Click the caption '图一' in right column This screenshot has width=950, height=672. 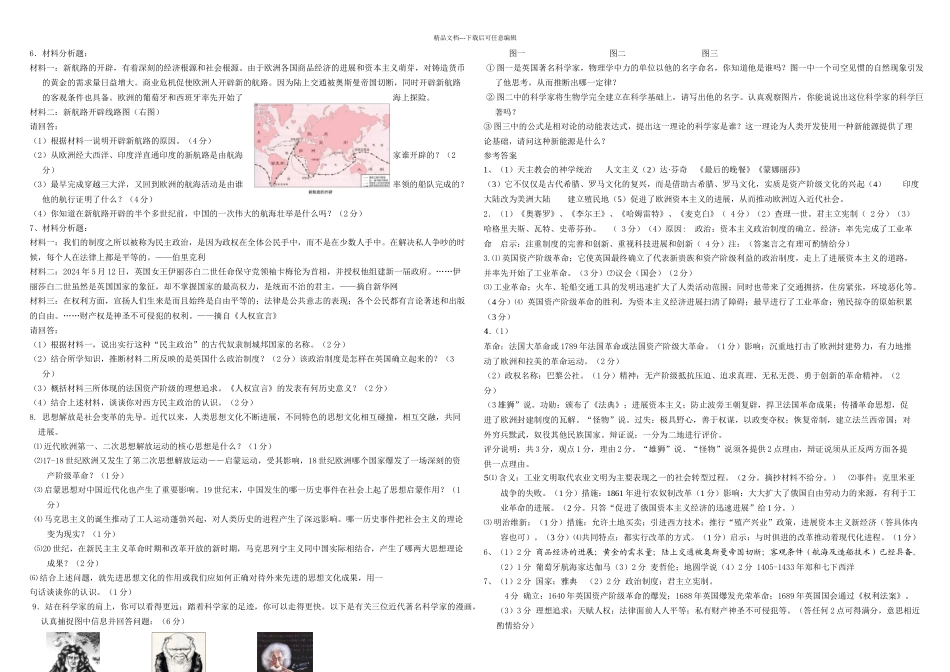click(x=517, y=53)
